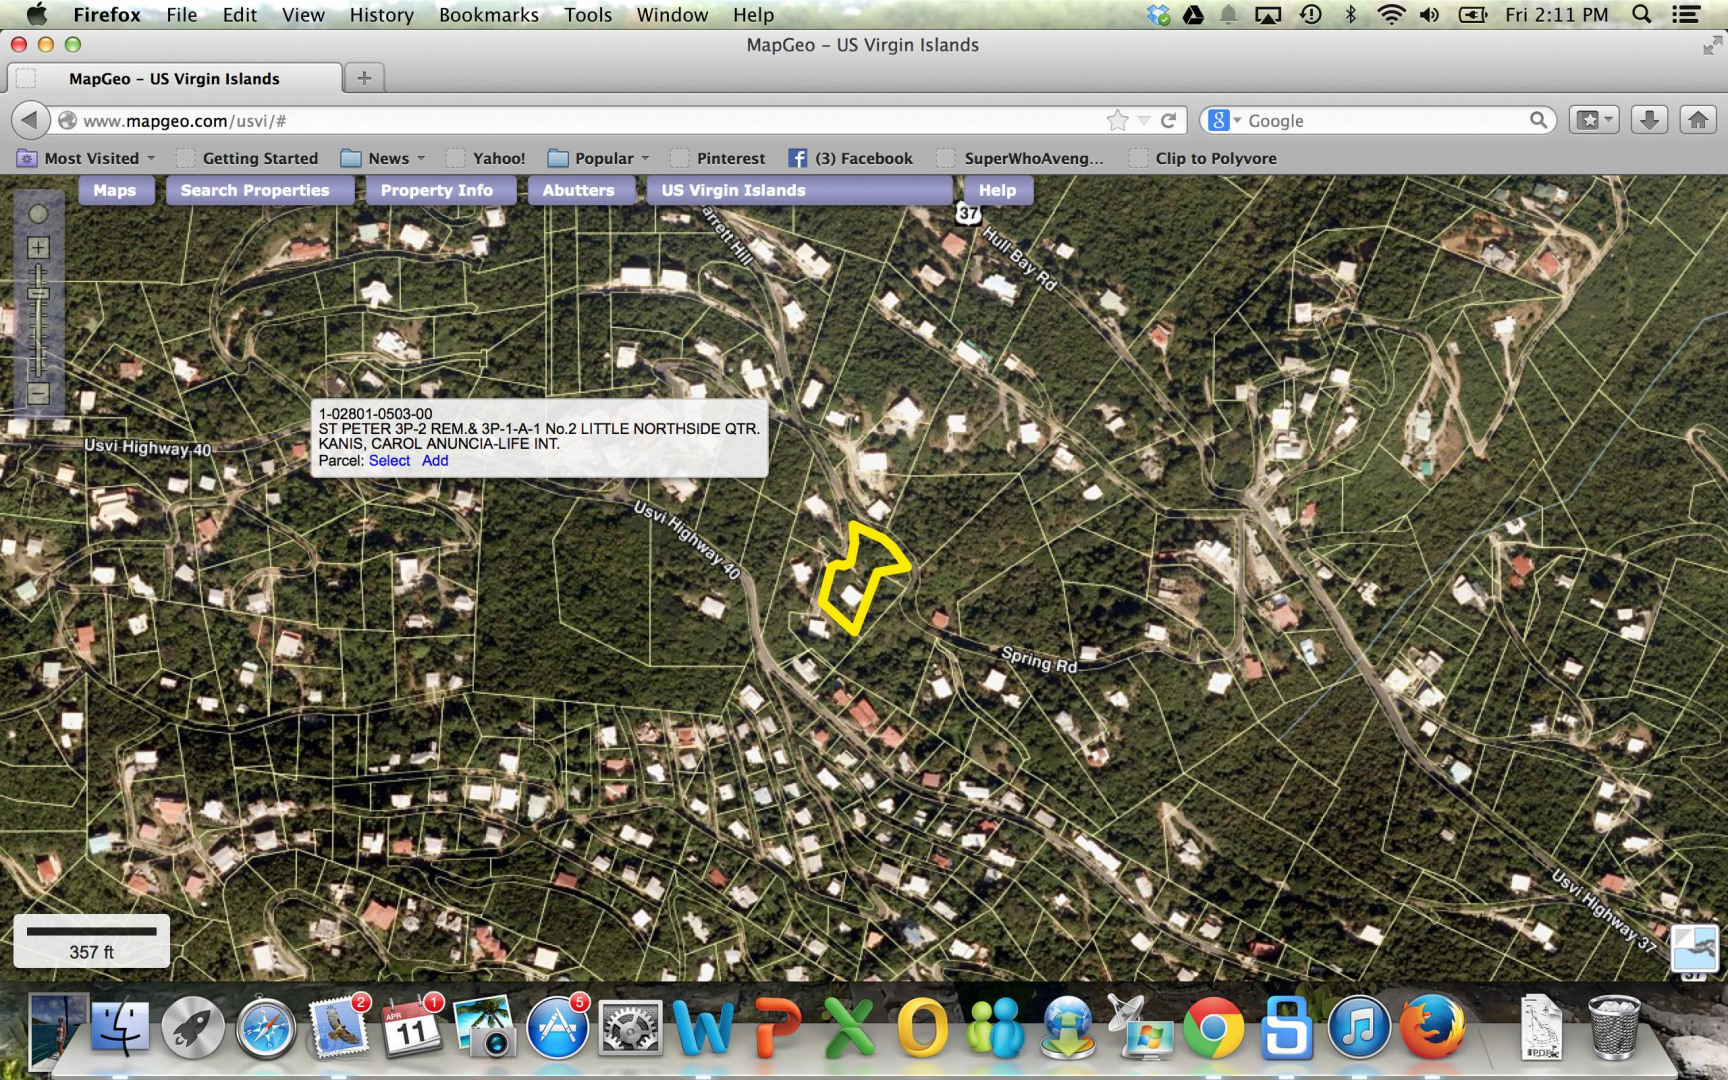
Task: Click the map zoom in plus button
Action: 38,248
